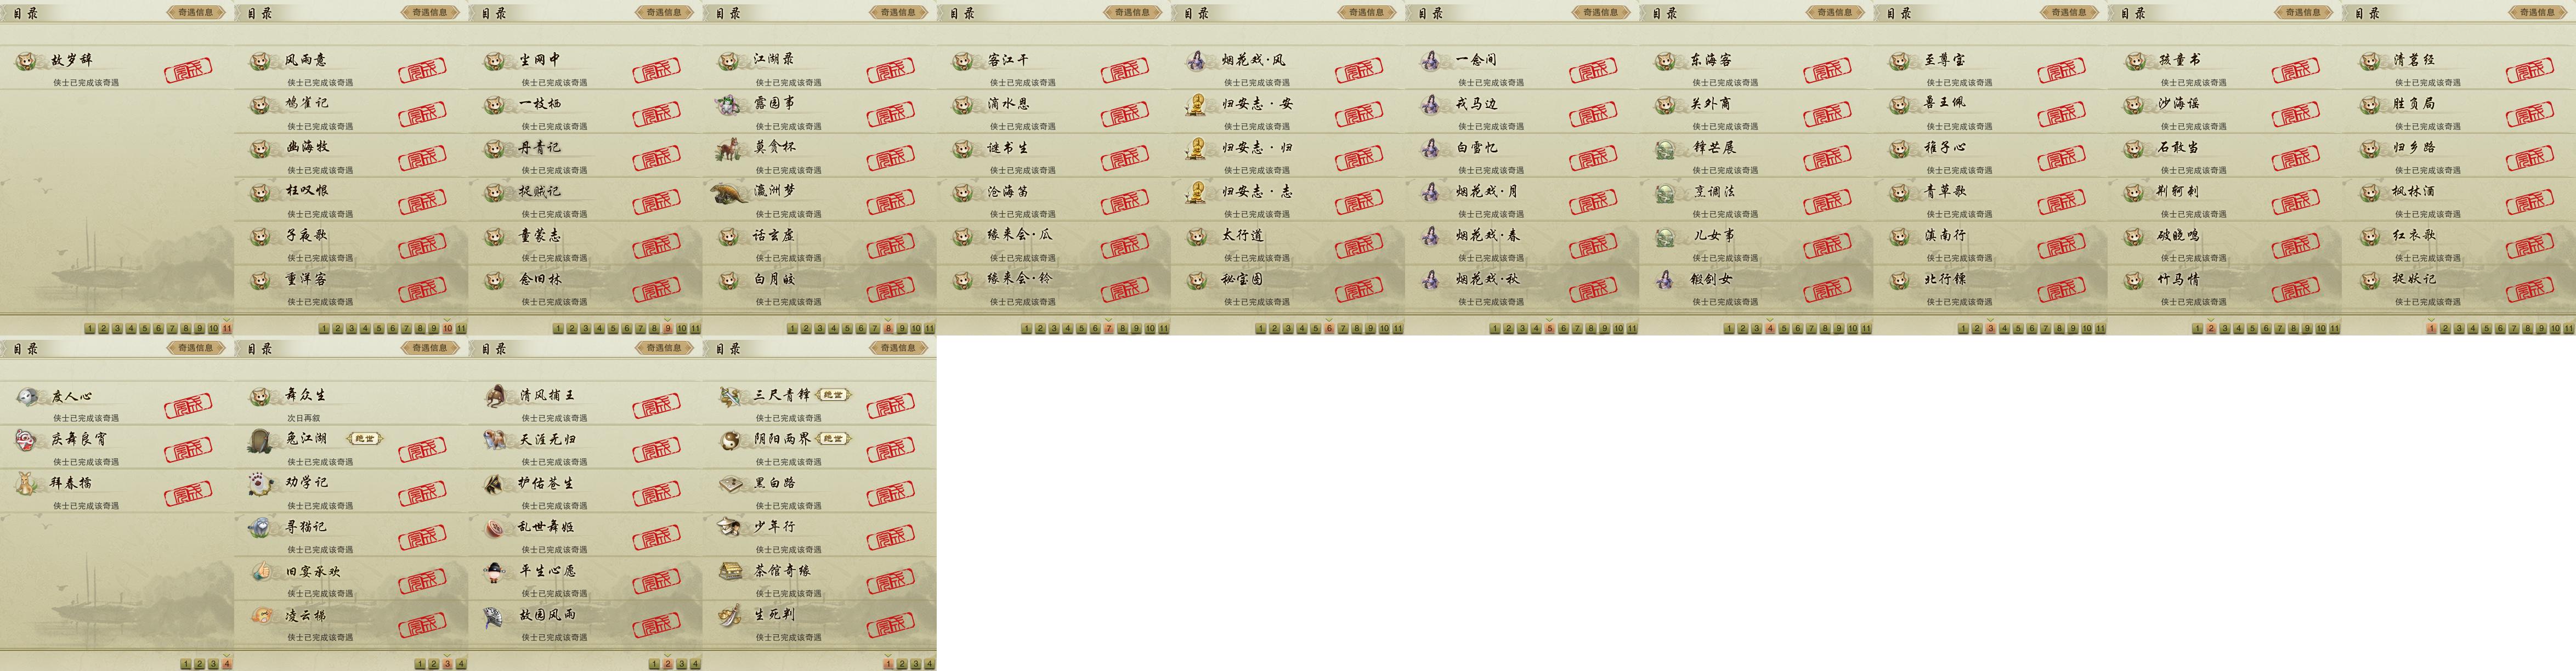
Task: Click the teahouse icon next to 茶馆奇缘
Action: click(x=732, y=571)
